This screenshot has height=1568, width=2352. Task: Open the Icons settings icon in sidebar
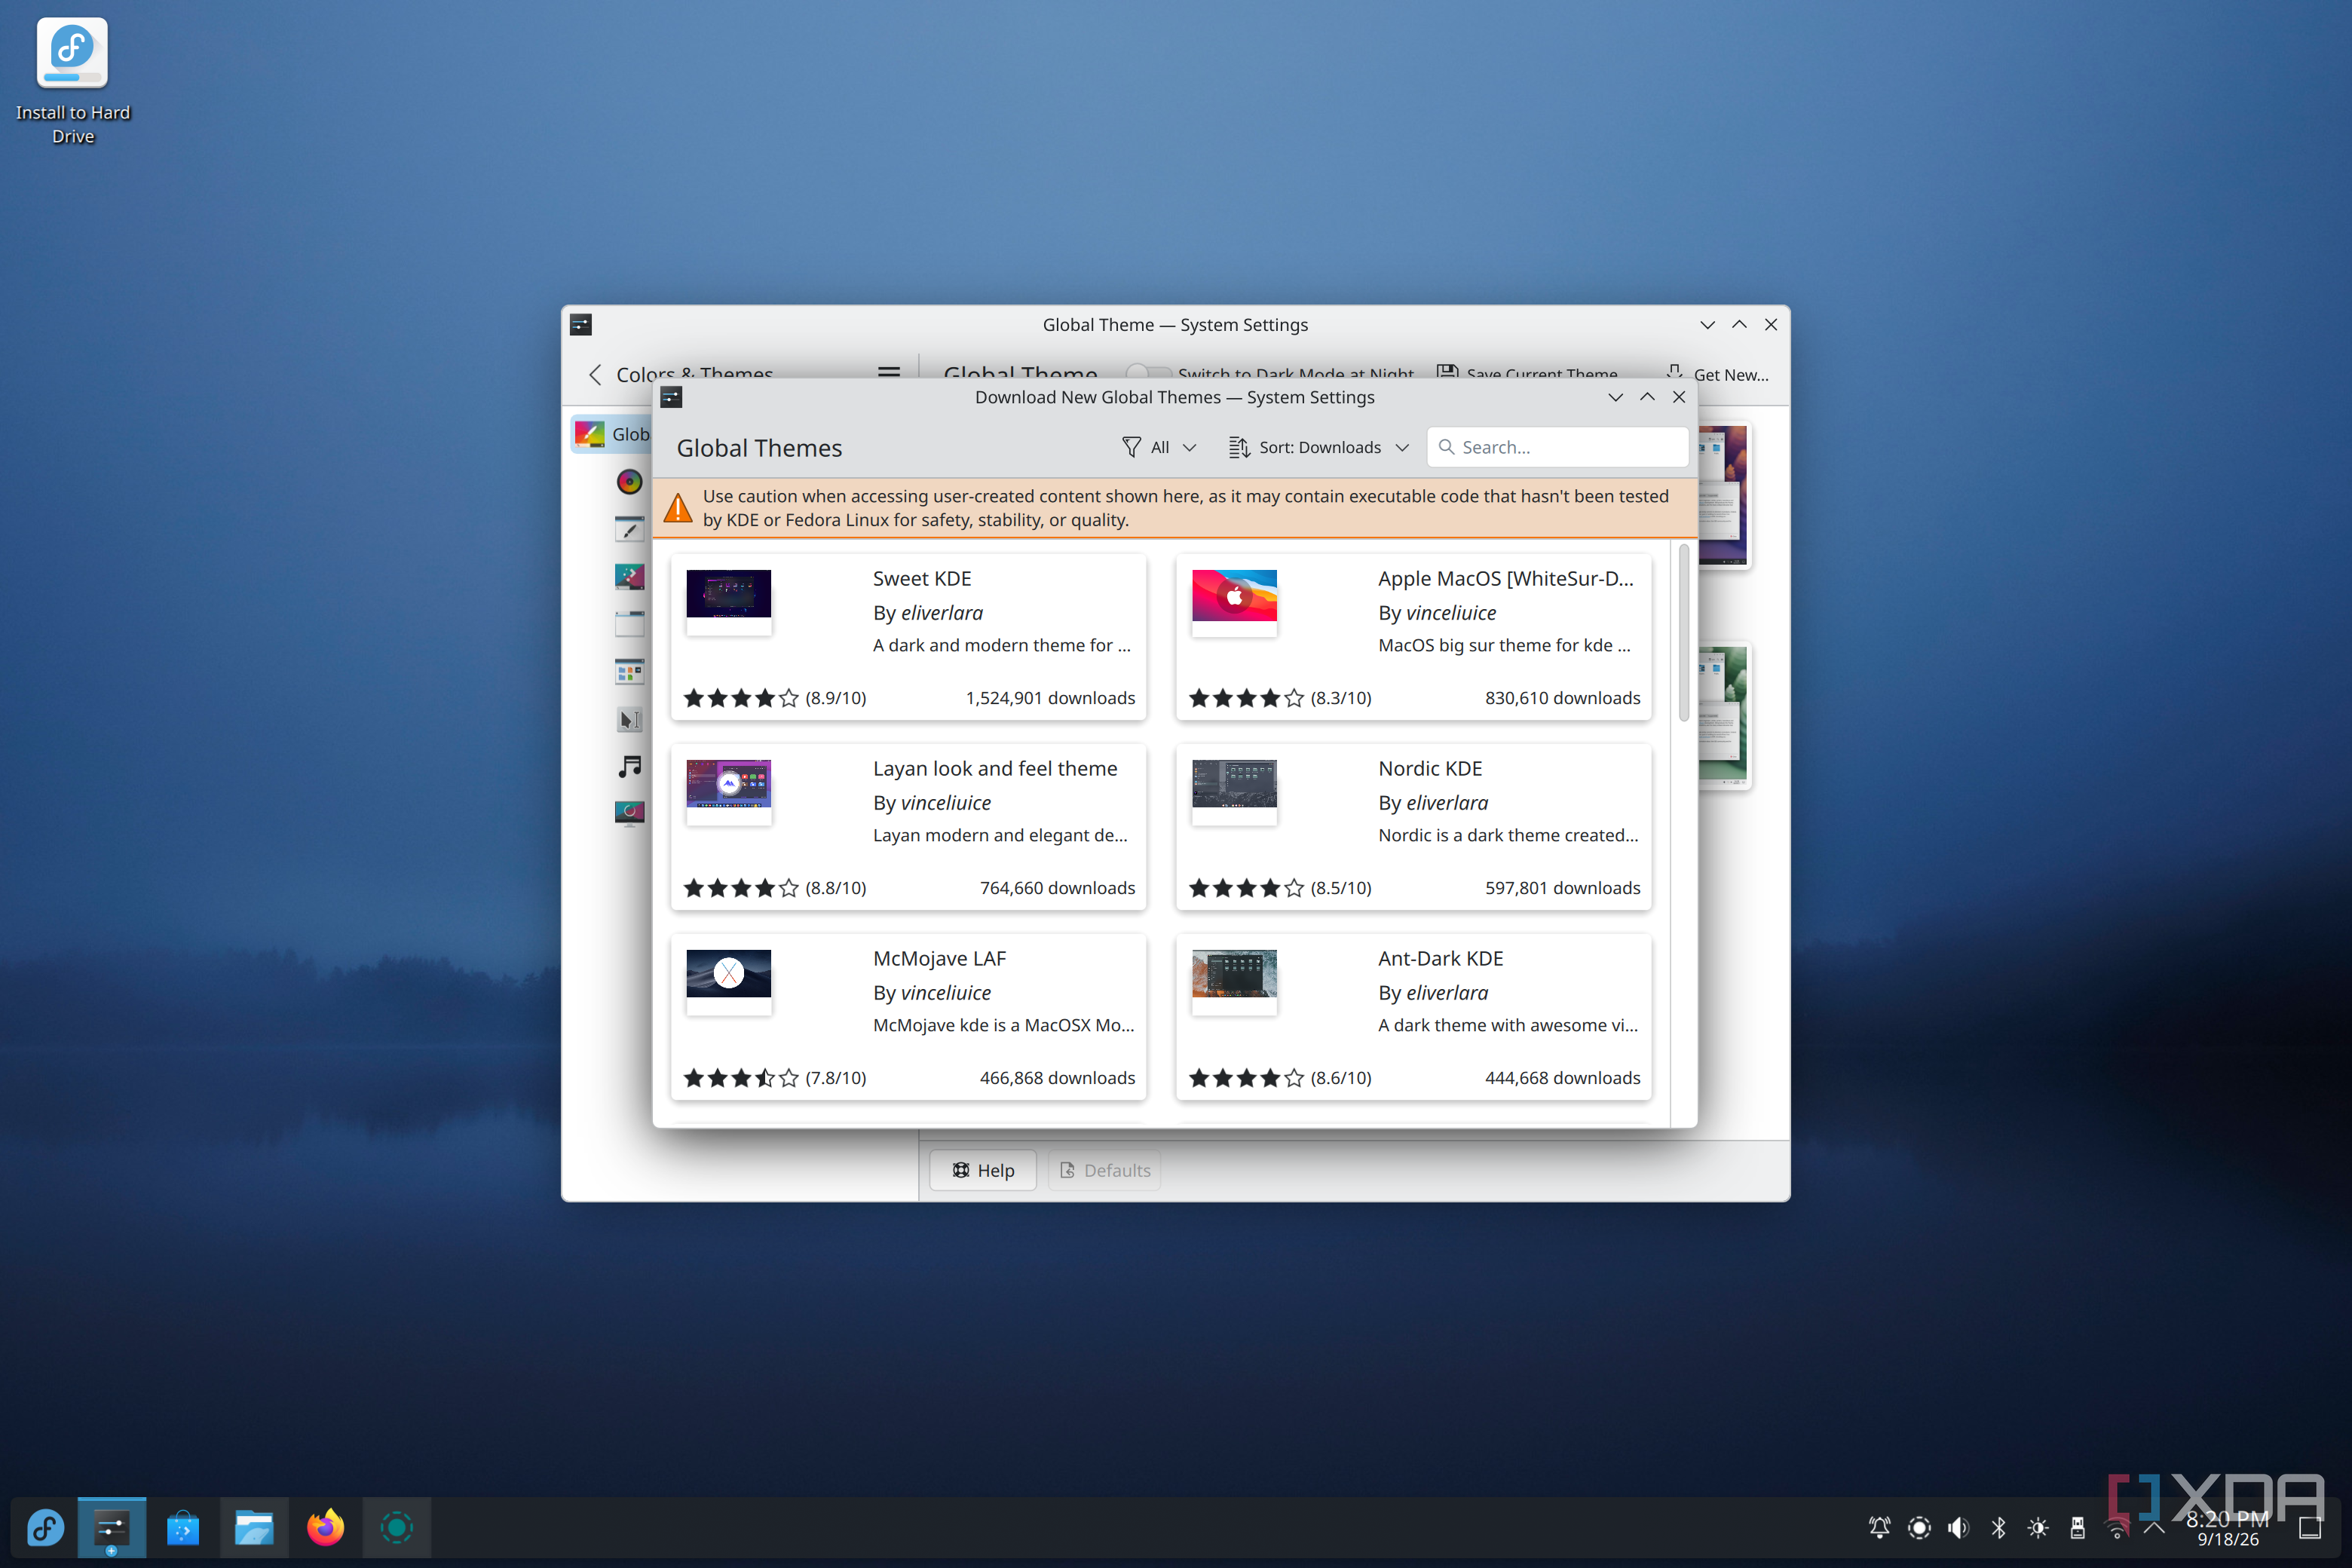(x=629, y=672)
